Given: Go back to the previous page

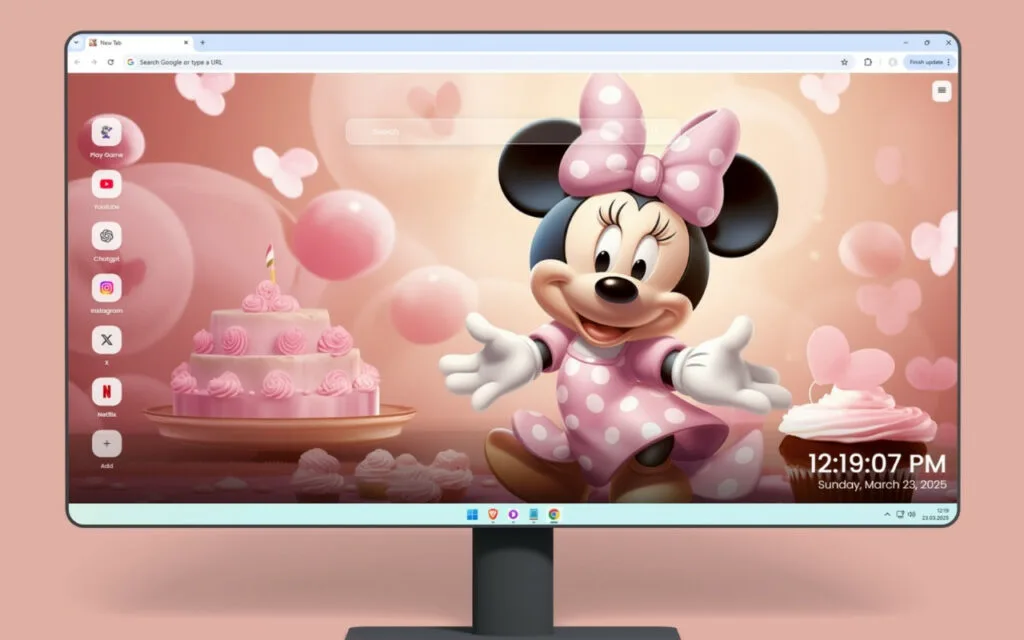Looking at the screenshot, I should (x=77, y=62).
